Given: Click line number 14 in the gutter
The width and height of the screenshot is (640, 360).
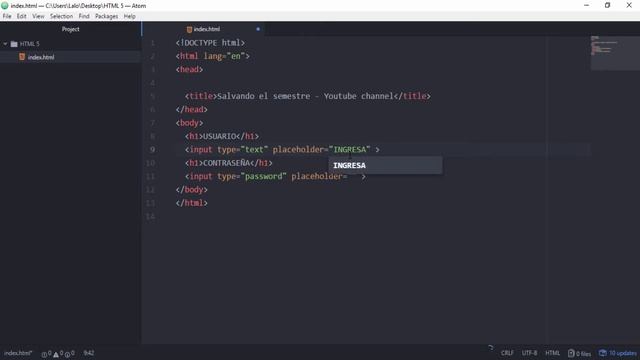Looking at the screenshot, I should click(x=150, y=216).
